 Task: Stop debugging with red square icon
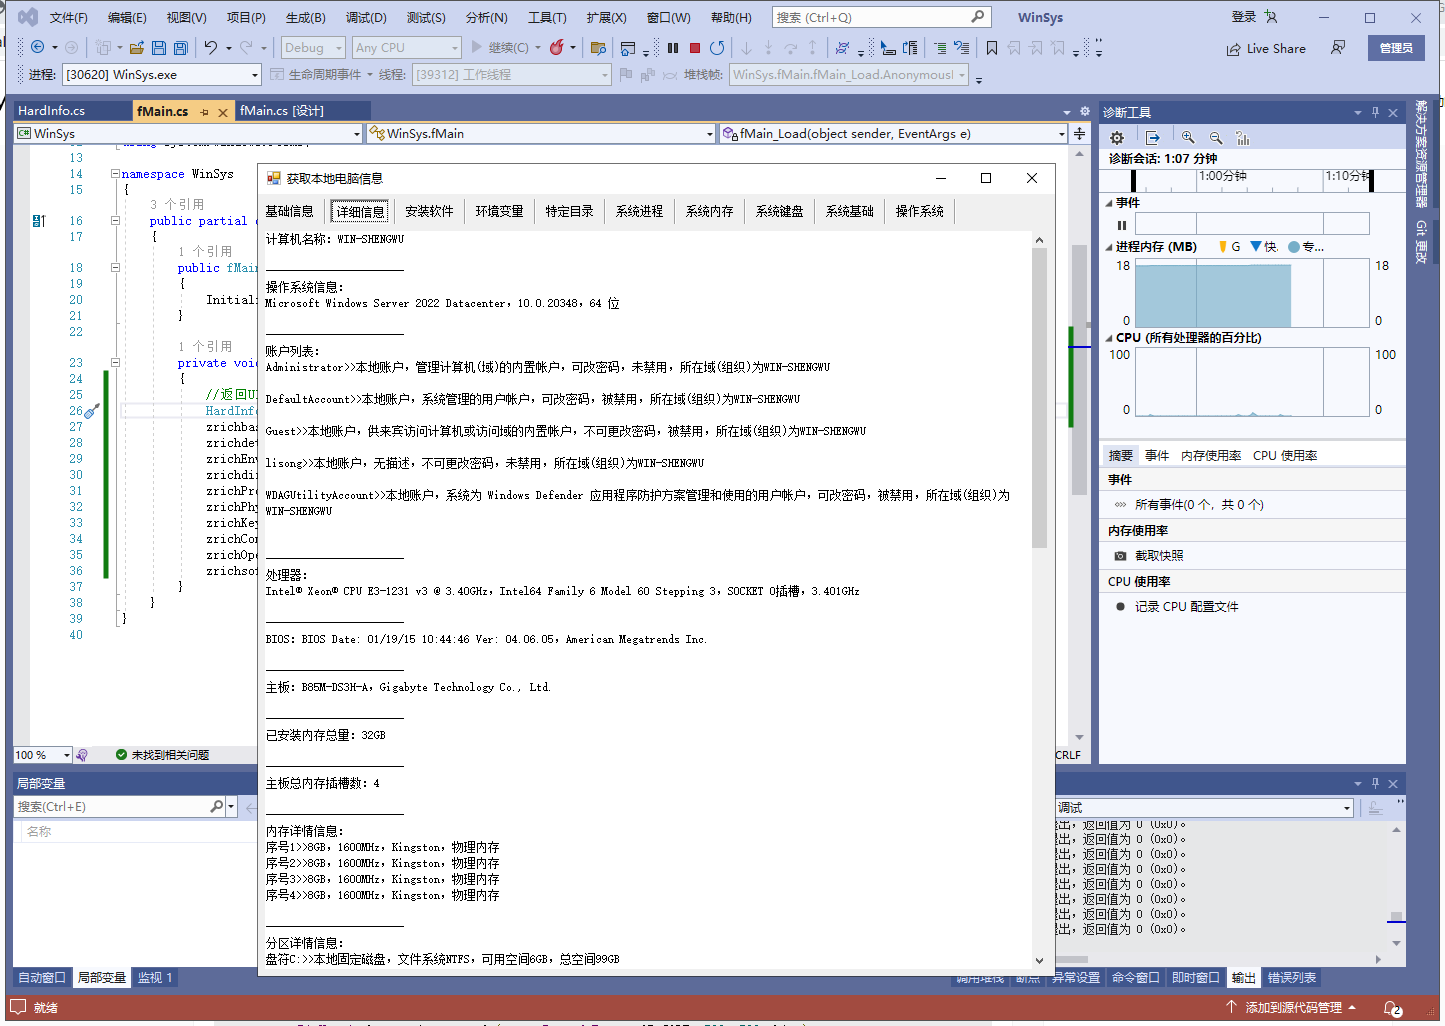coord(695,47)
